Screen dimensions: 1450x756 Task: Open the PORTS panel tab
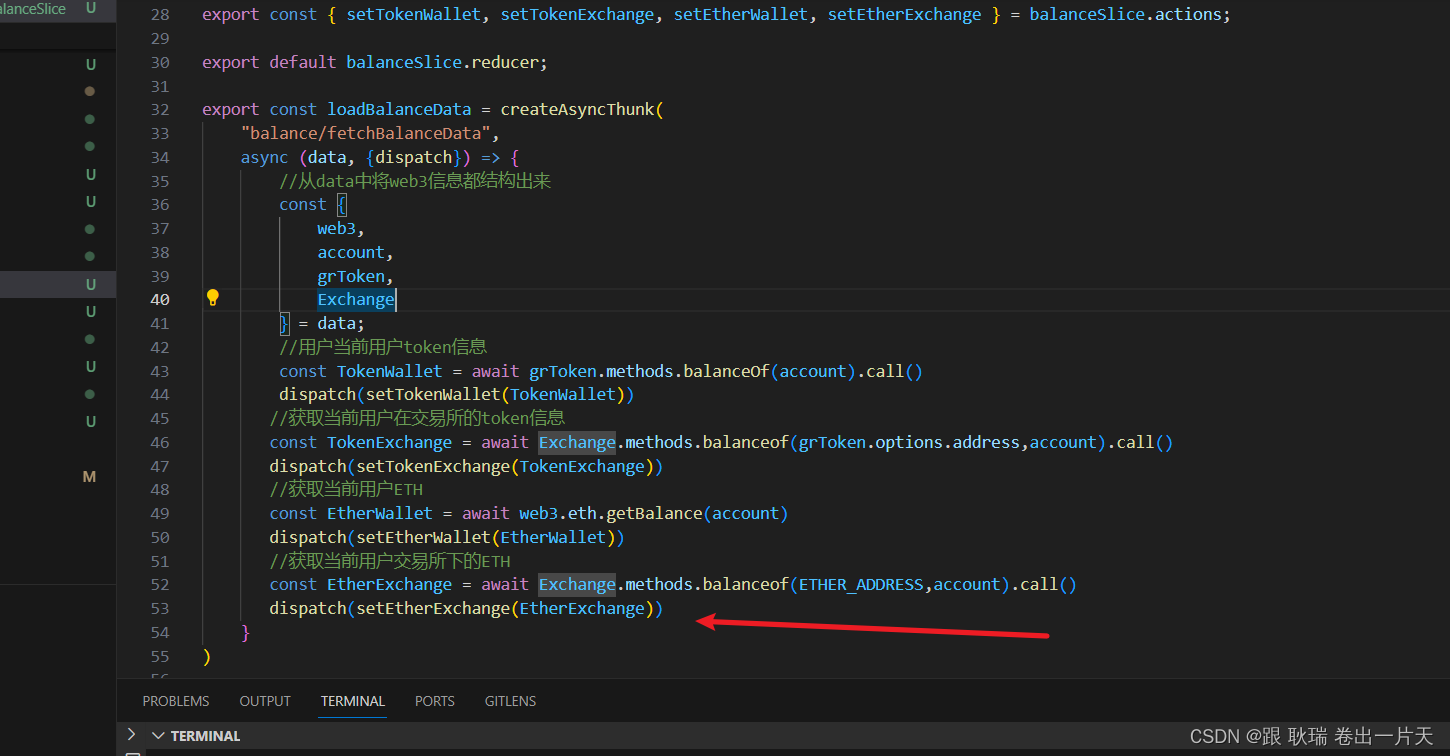coord(435,701)
